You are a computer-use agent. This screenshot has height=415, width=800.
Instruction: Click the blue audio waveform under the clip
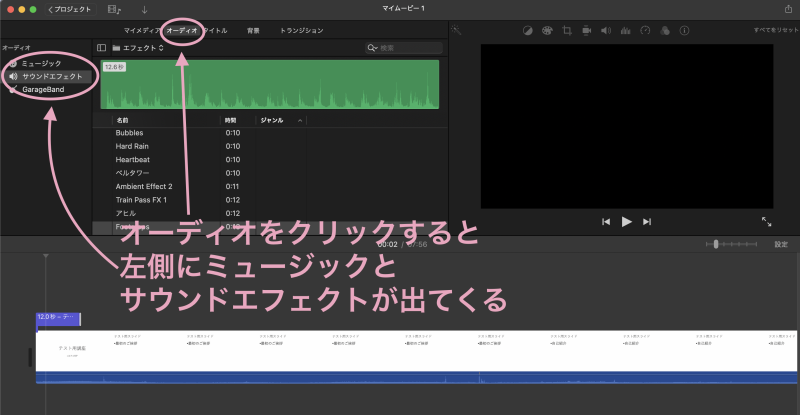pyautogui.click(x=416, y=378)
